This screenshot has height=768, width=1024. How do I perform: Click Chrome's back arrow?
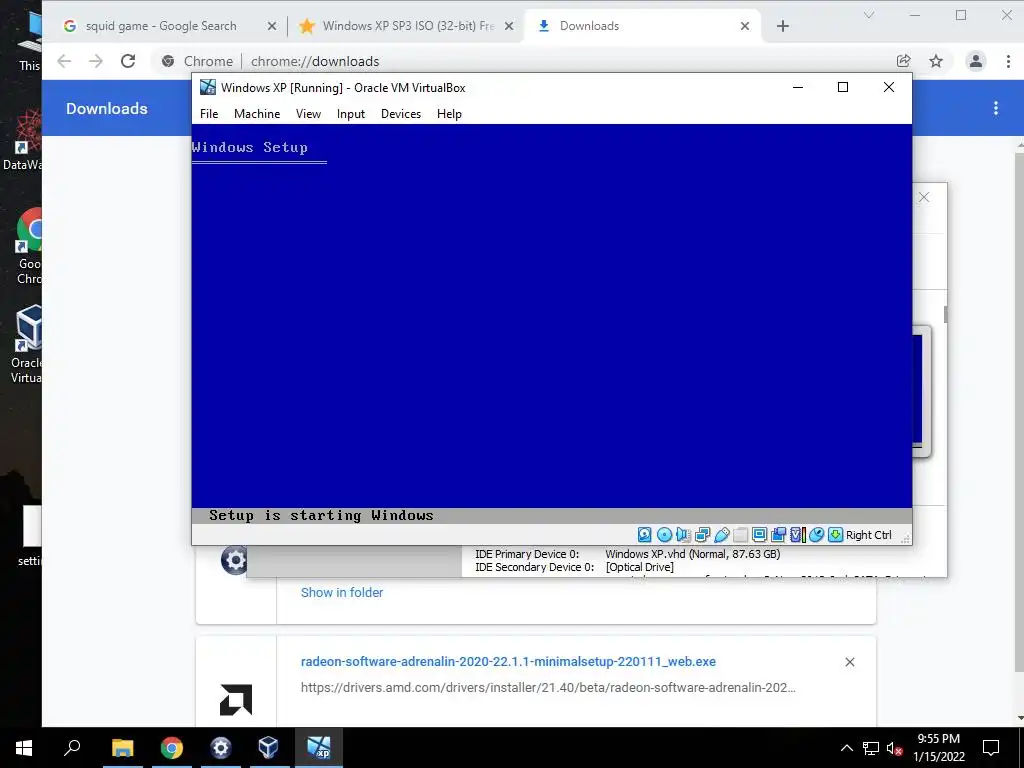[x=64, y=61]
